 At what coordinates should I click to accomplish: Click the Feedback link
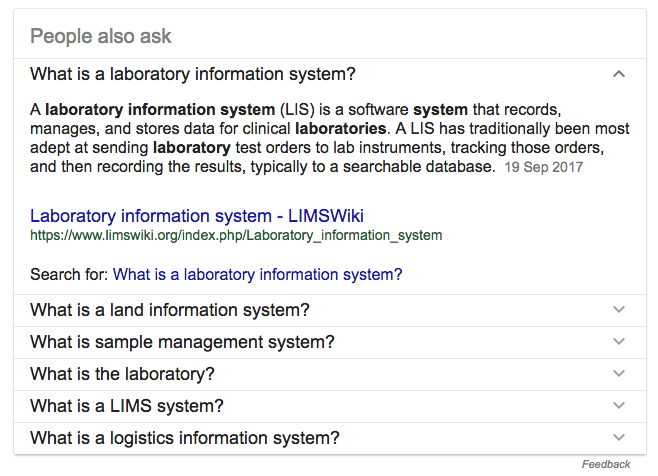tap(606, 464)
